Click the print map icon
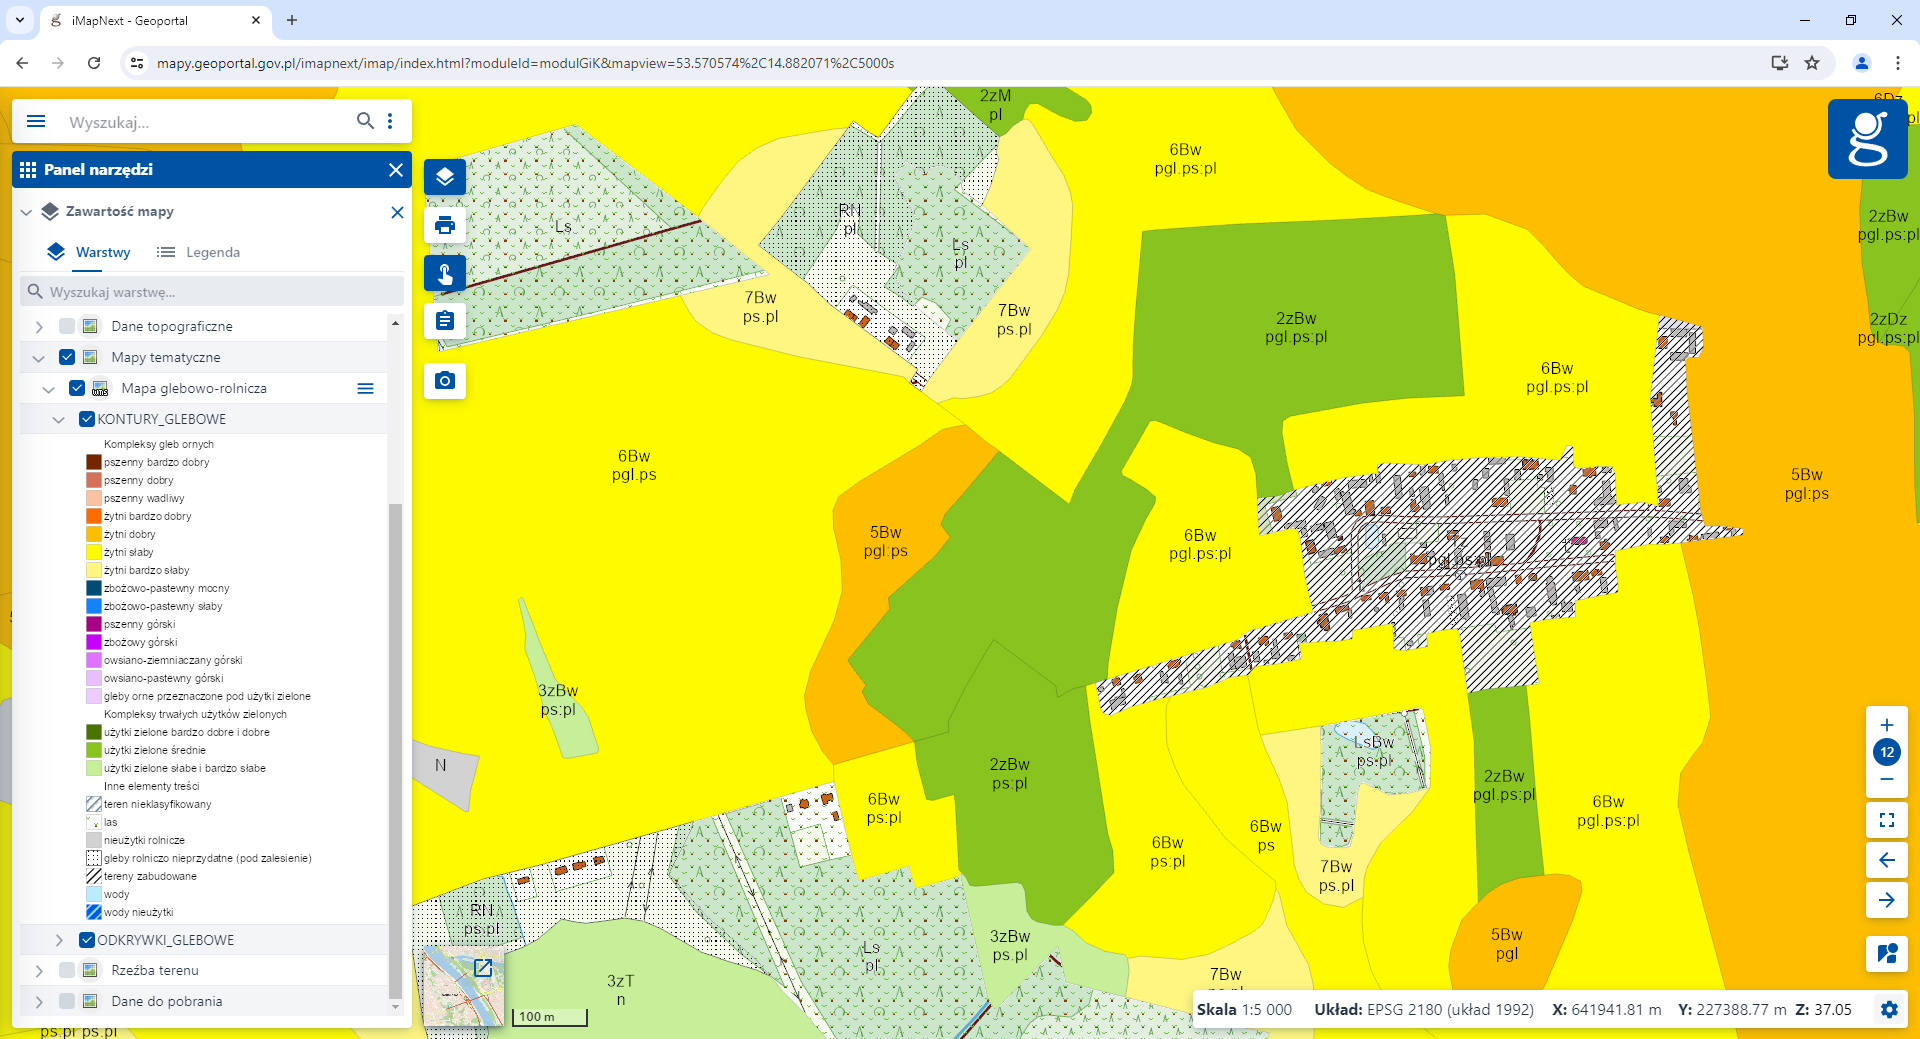The image size is (1920, 1039). (x=445, y=225)
